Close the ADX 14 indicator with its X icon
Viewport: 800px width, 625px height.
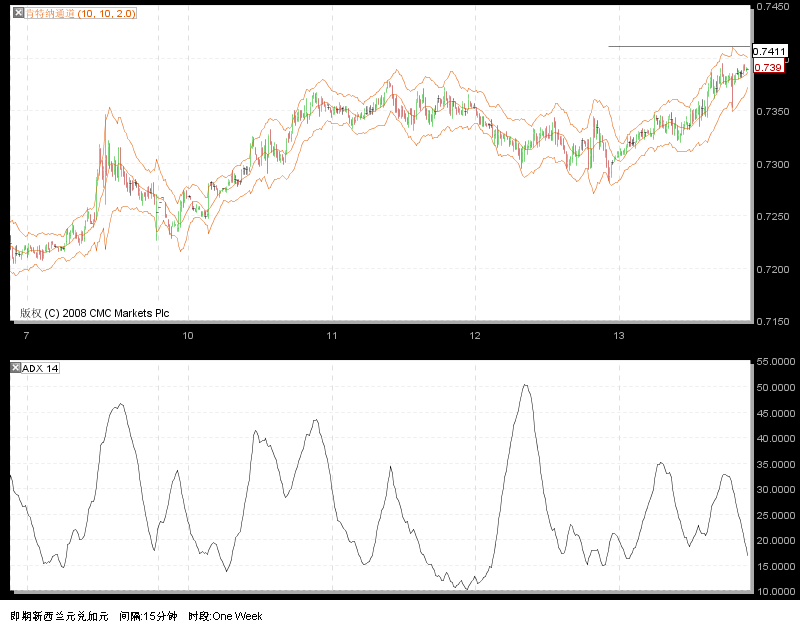click(16, 368)
